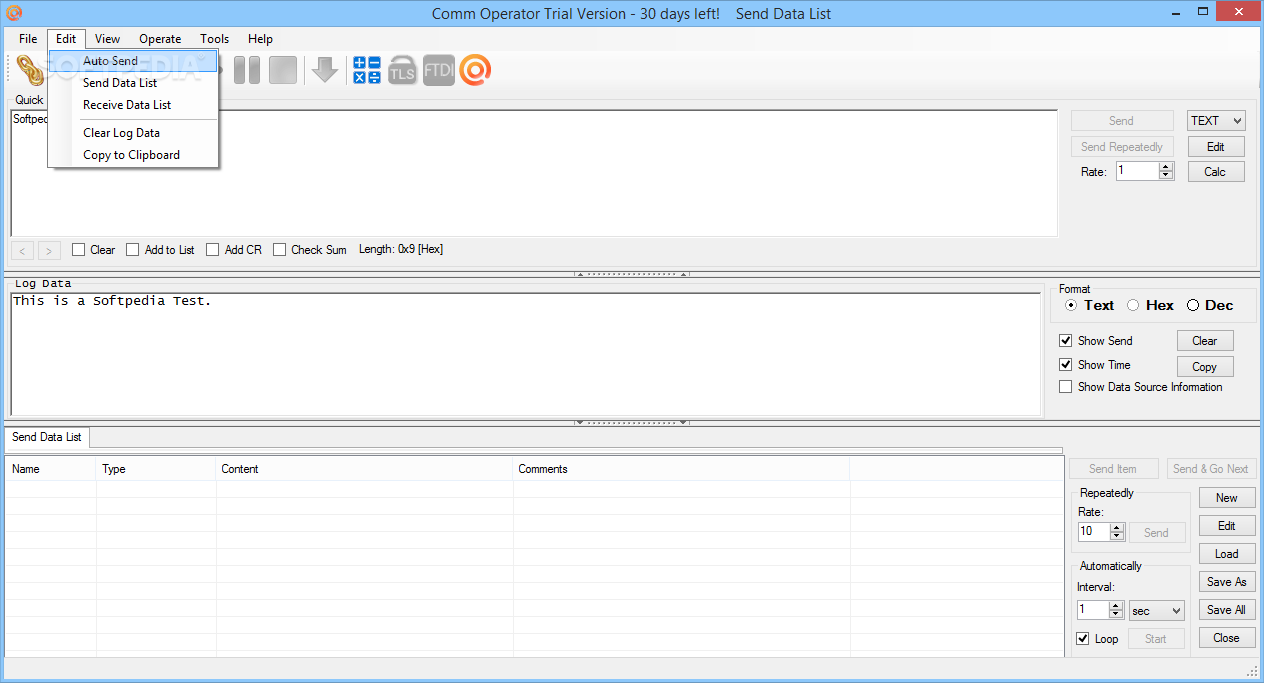Image resolution: width=1264 pixels, height=683 pixels.
Task: Open the Tools menu
Action: pyautogui.click(x=215, y=39)
